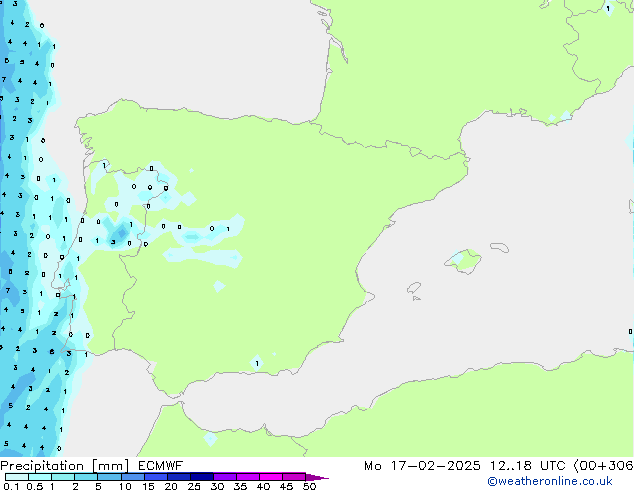The width and height of the screenshot is (634, 490).
Task: Click the 0.5–1 mm legend color swatch
Action: (x=40, y=477)
